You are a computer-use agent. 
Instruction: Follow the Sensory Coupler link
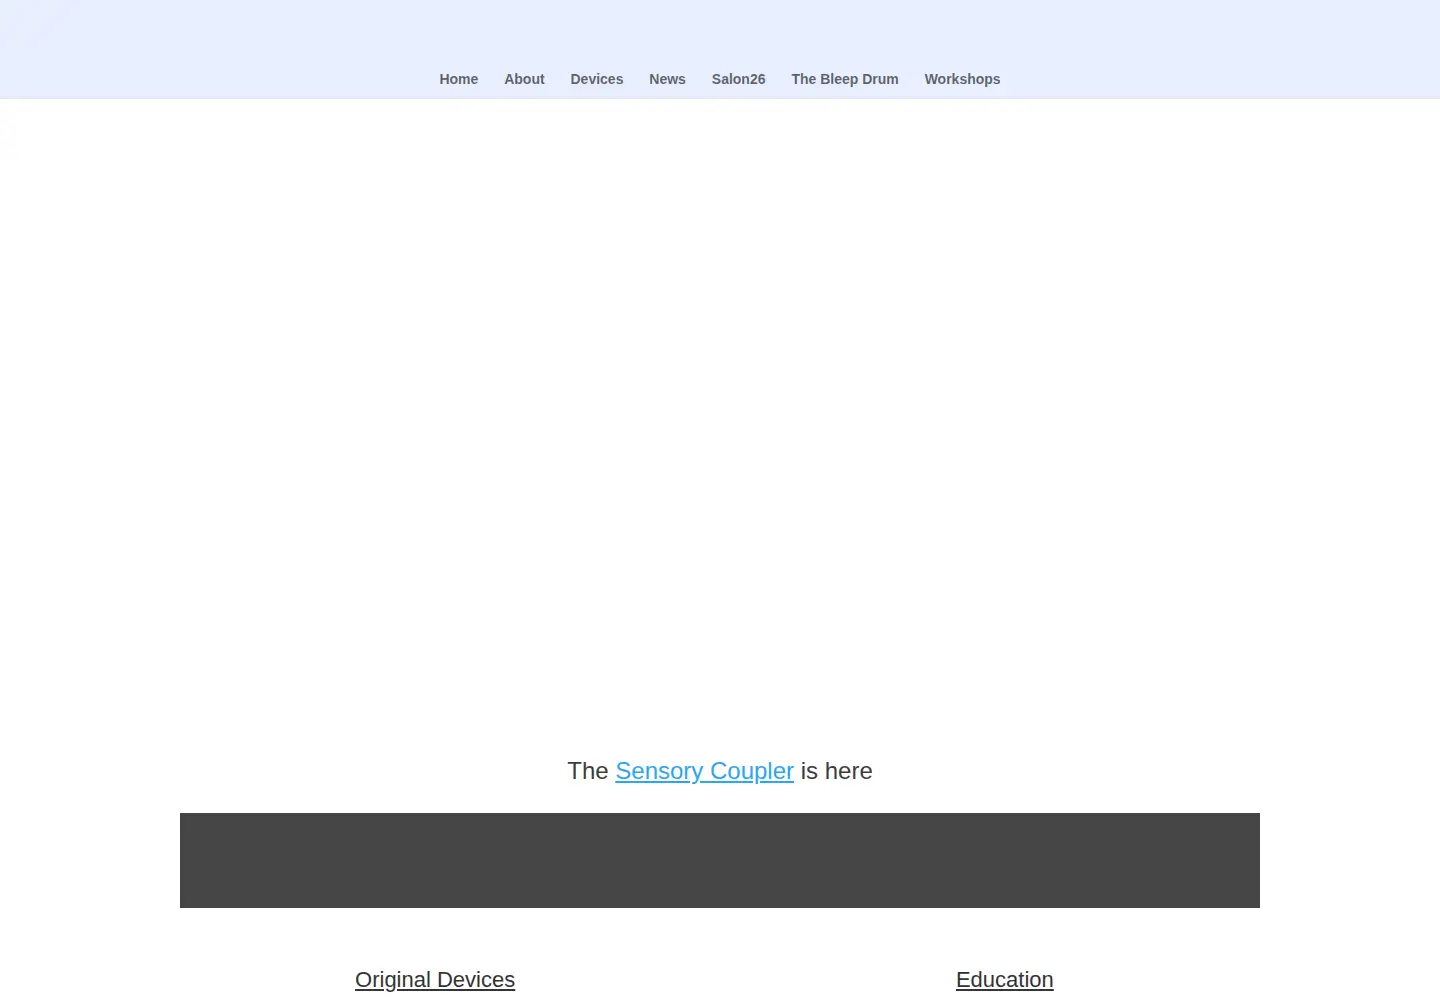(x=704, y=771)
